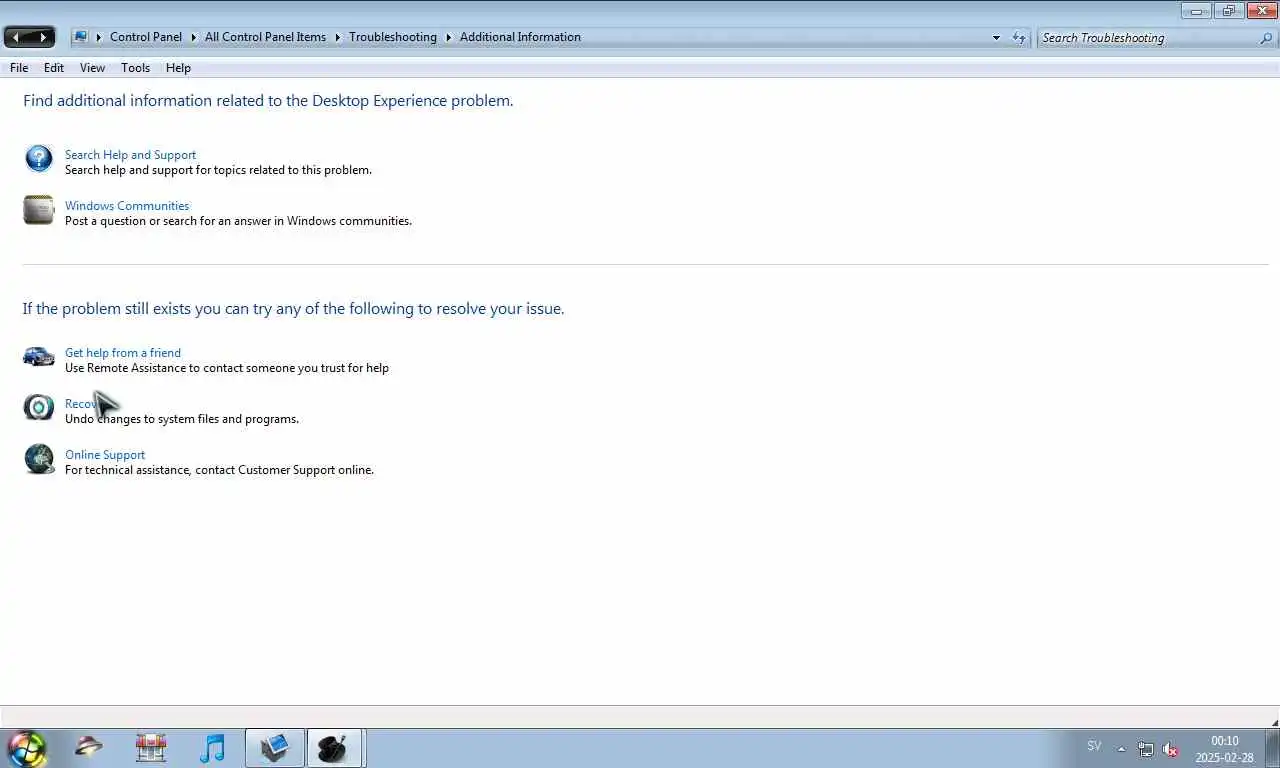Viewport: 1280px width, 768px height.
Task: Expand the arrow after All Control Panel Items
Action: coord(337,37)
